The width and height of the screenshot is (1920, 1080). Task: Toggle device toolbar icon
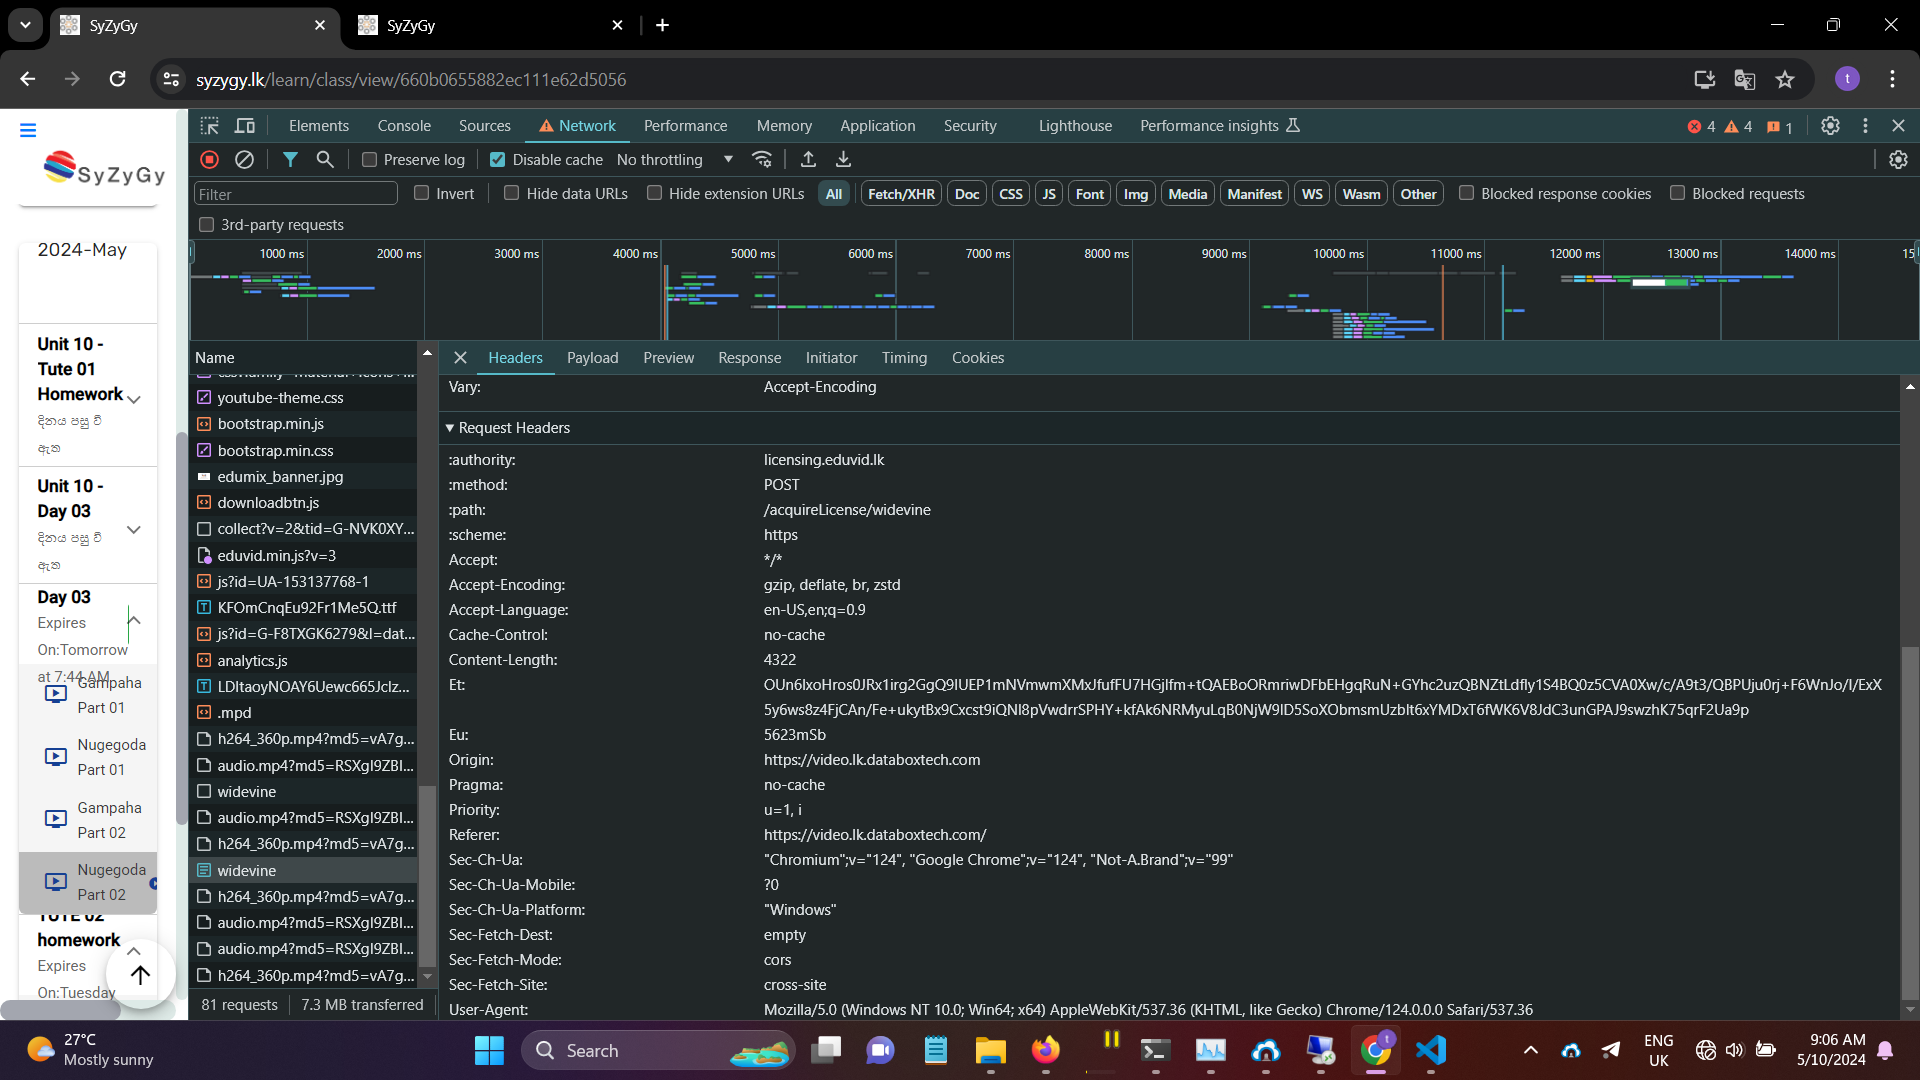[x=244, y=126]
